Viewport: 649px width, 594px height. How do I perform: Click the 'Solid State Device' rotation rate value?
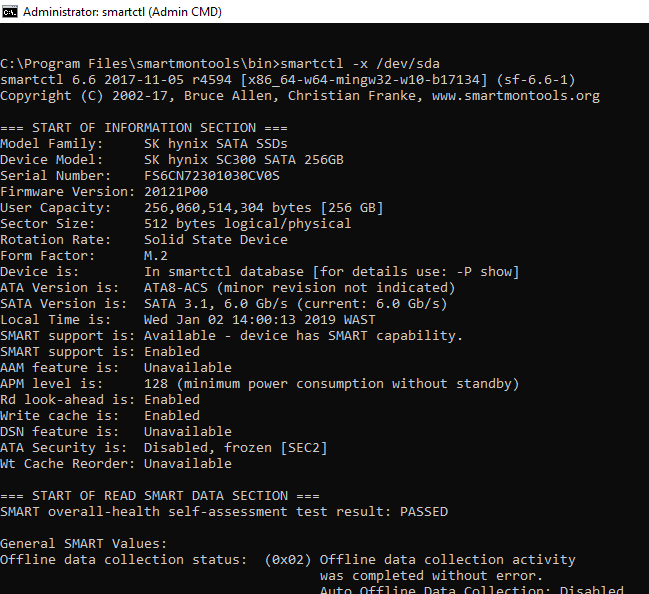[216, 240]
